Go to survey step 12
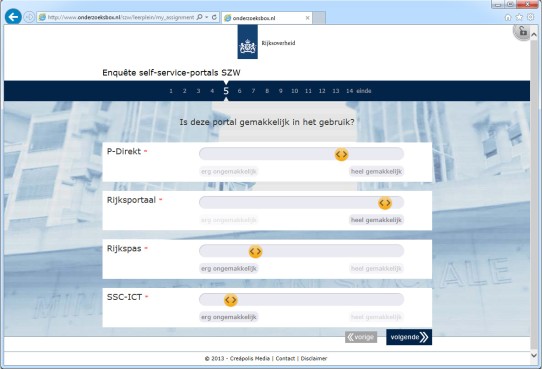The width and height of the screenshot is (542, 369). tap(322, 91)
